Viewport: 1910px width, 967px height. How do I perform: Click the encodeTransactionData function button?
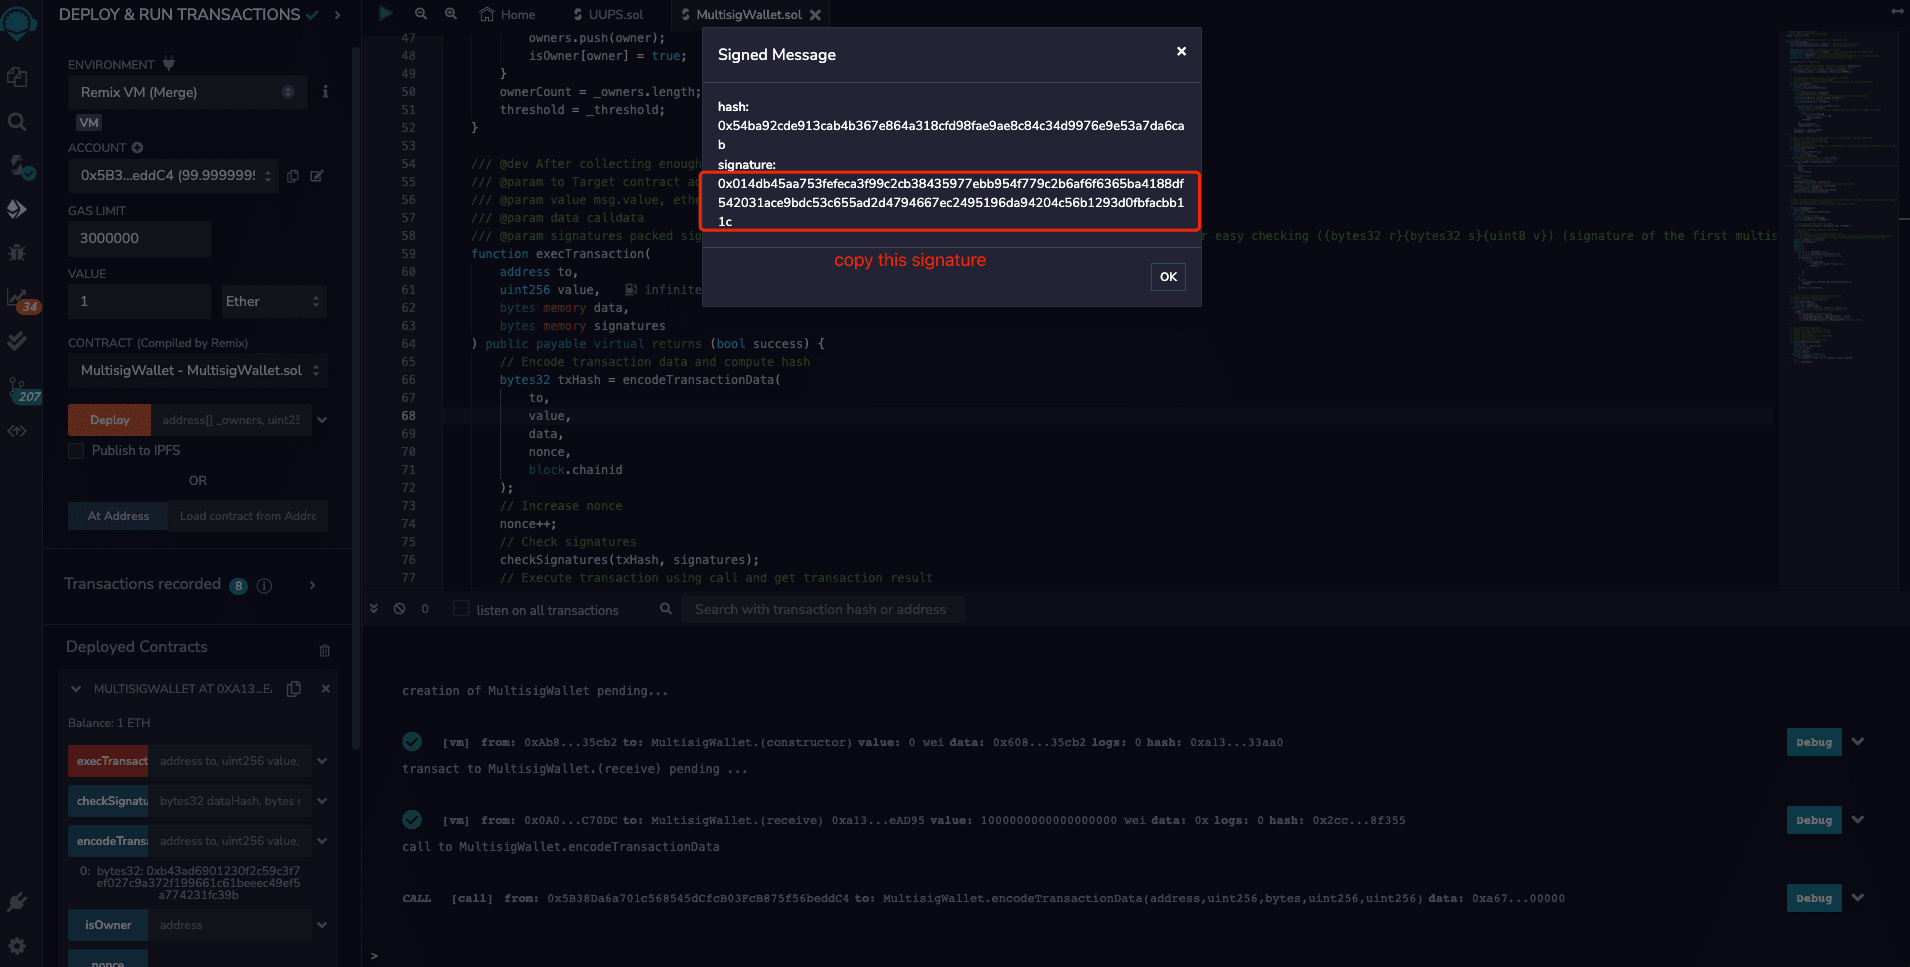point(108,841)
